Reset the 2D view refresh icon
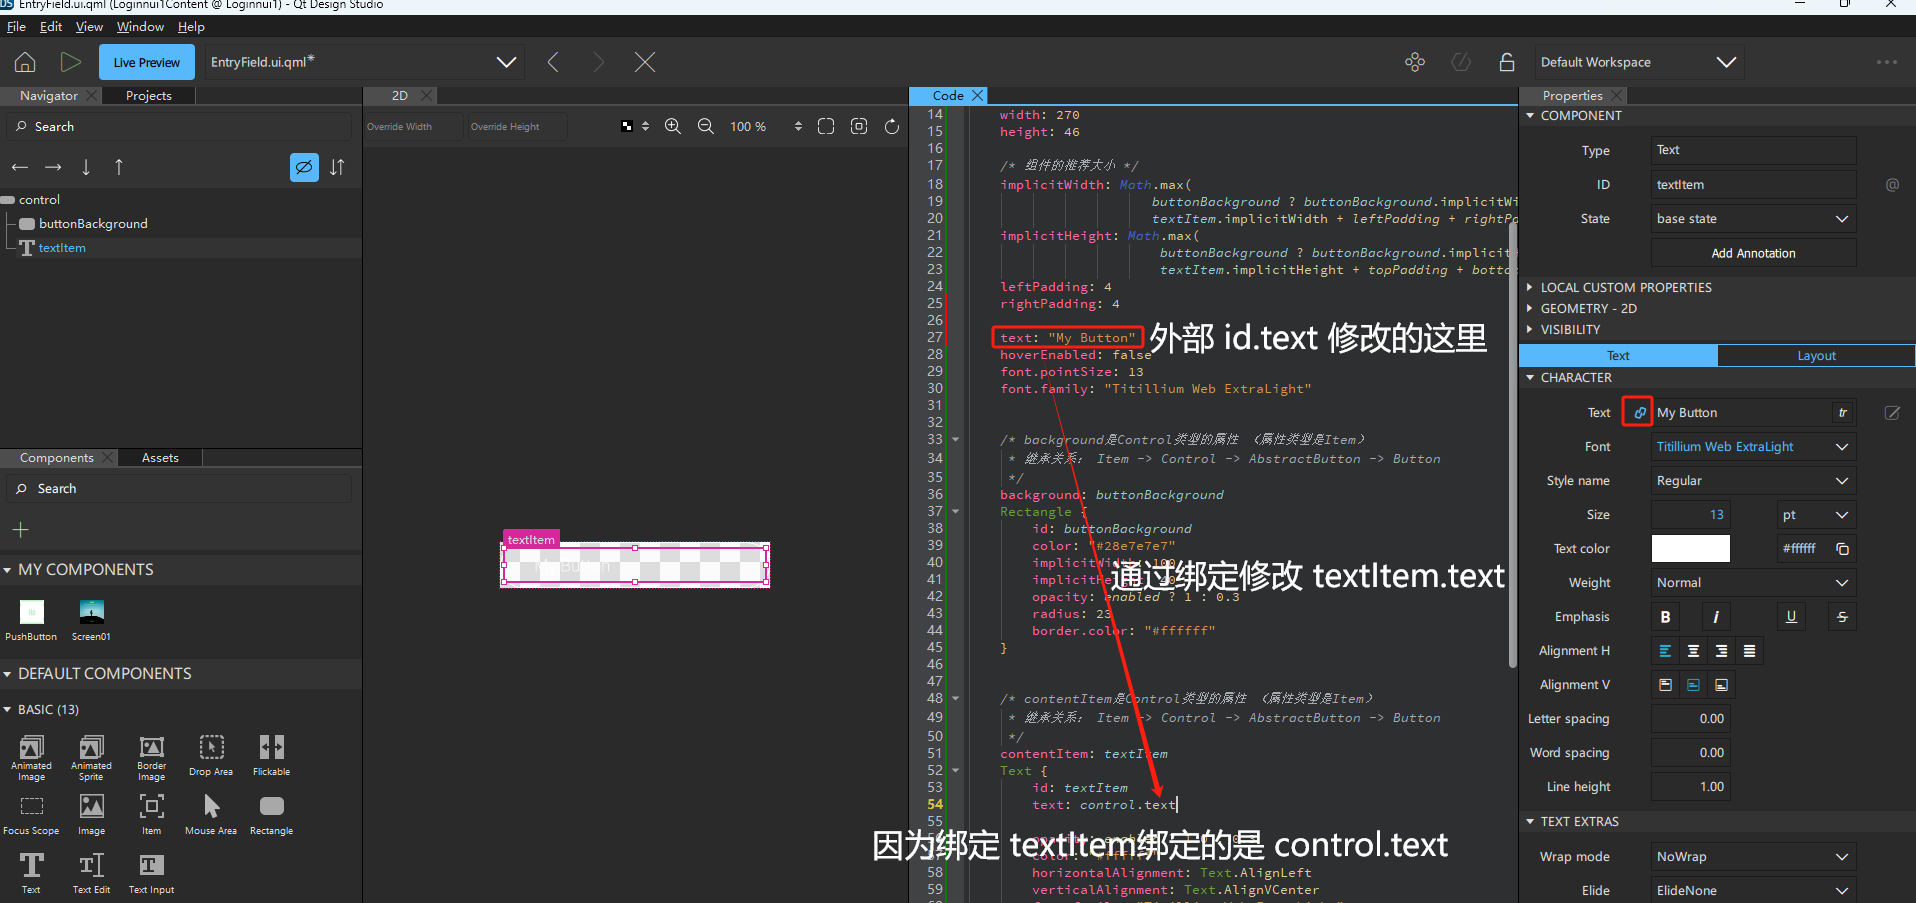 pos(892,126)
